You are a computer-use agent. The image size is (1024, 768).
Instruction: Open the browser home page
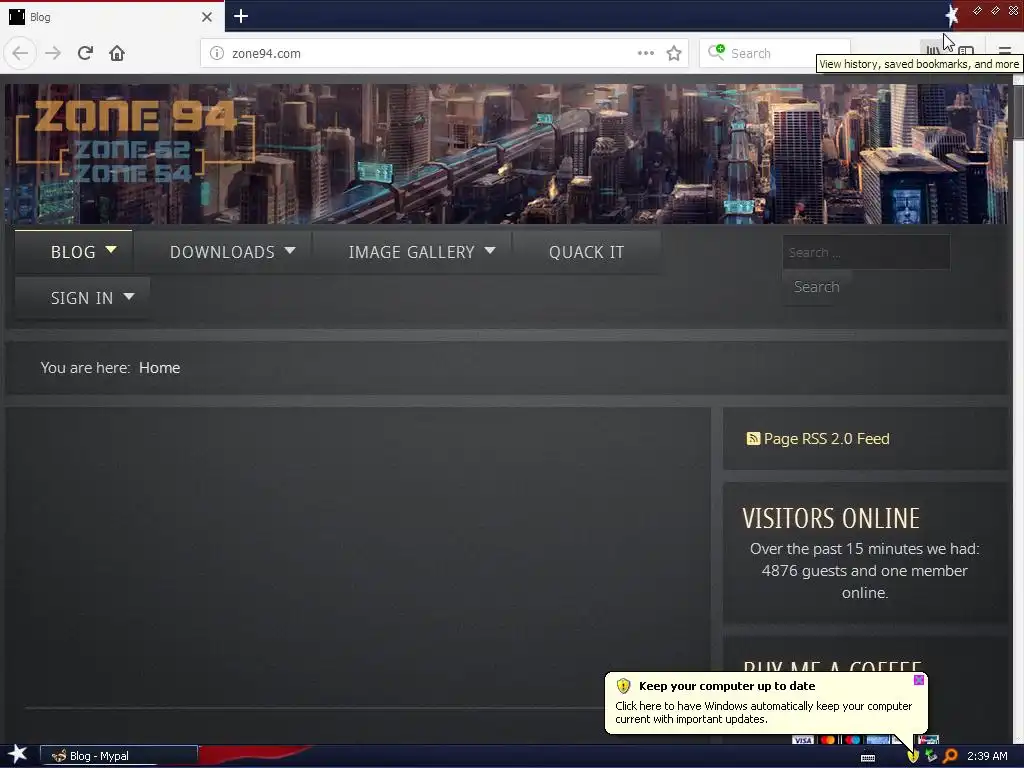click(x=117, y=53)
